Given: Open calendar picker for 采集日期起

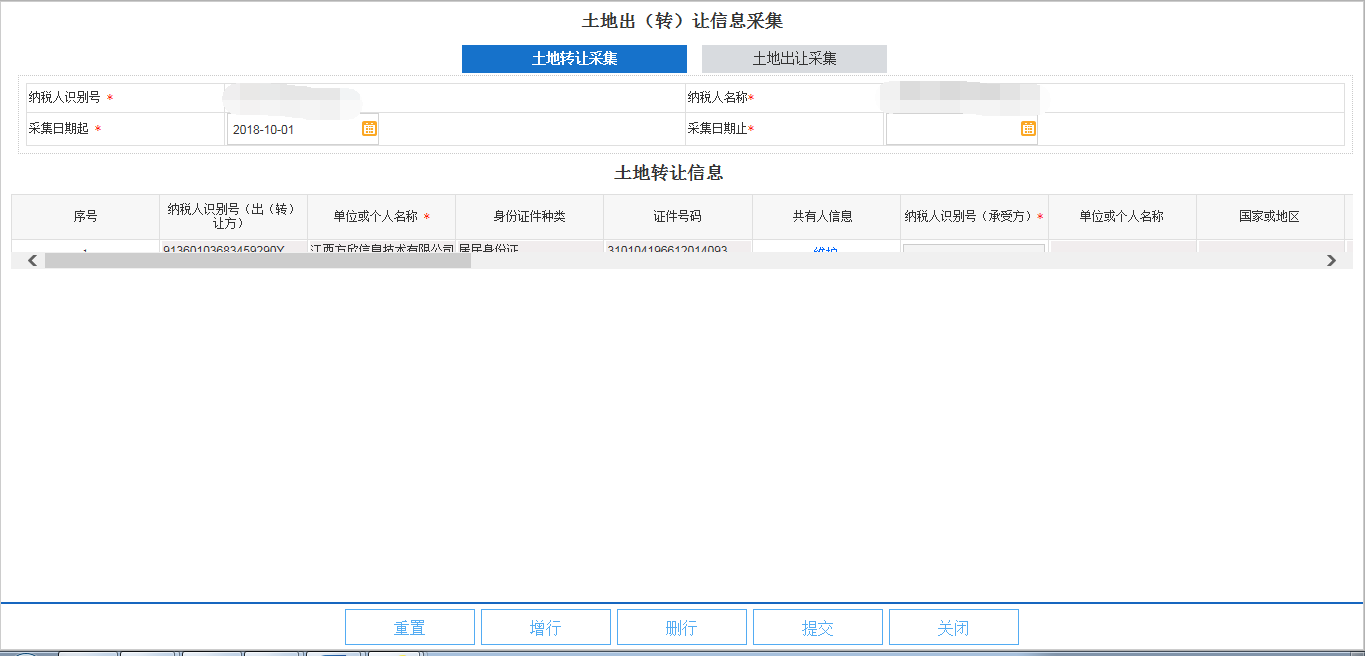Looking at the screenshot, I should [369, 128].
